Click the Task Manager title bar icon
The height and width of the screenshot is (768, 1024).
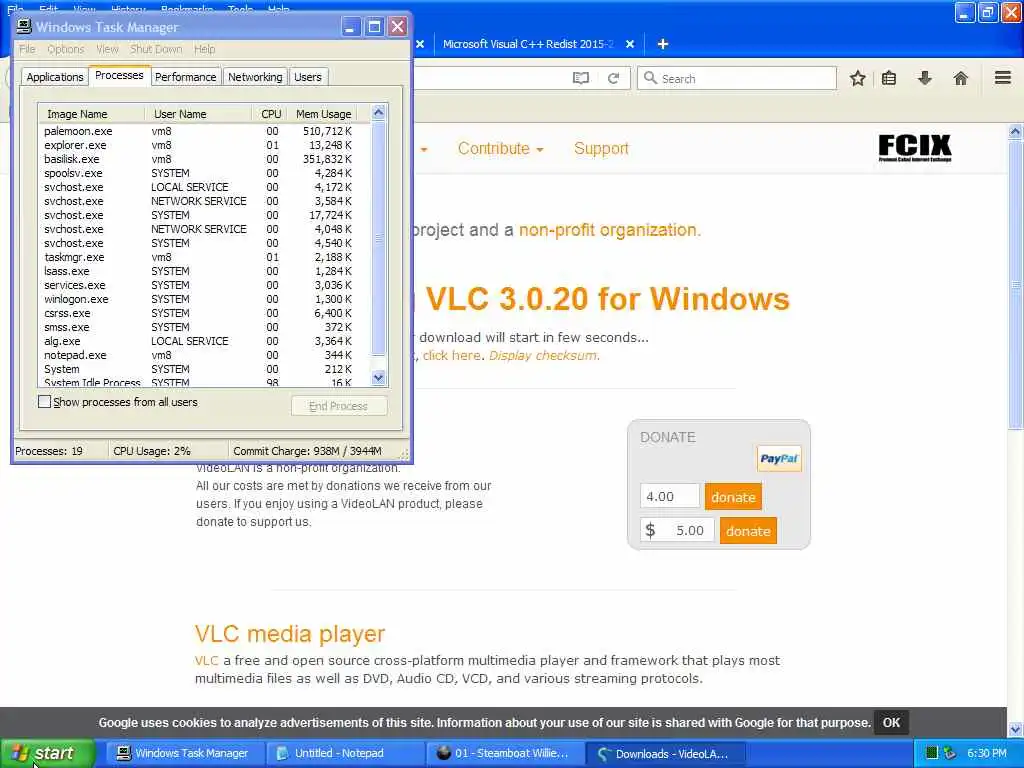pyautogui.click(x=24, y=26)
